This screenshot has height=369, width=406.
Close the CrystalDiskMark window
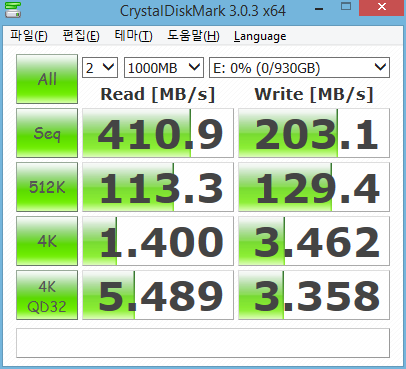(x=382, y=7)
